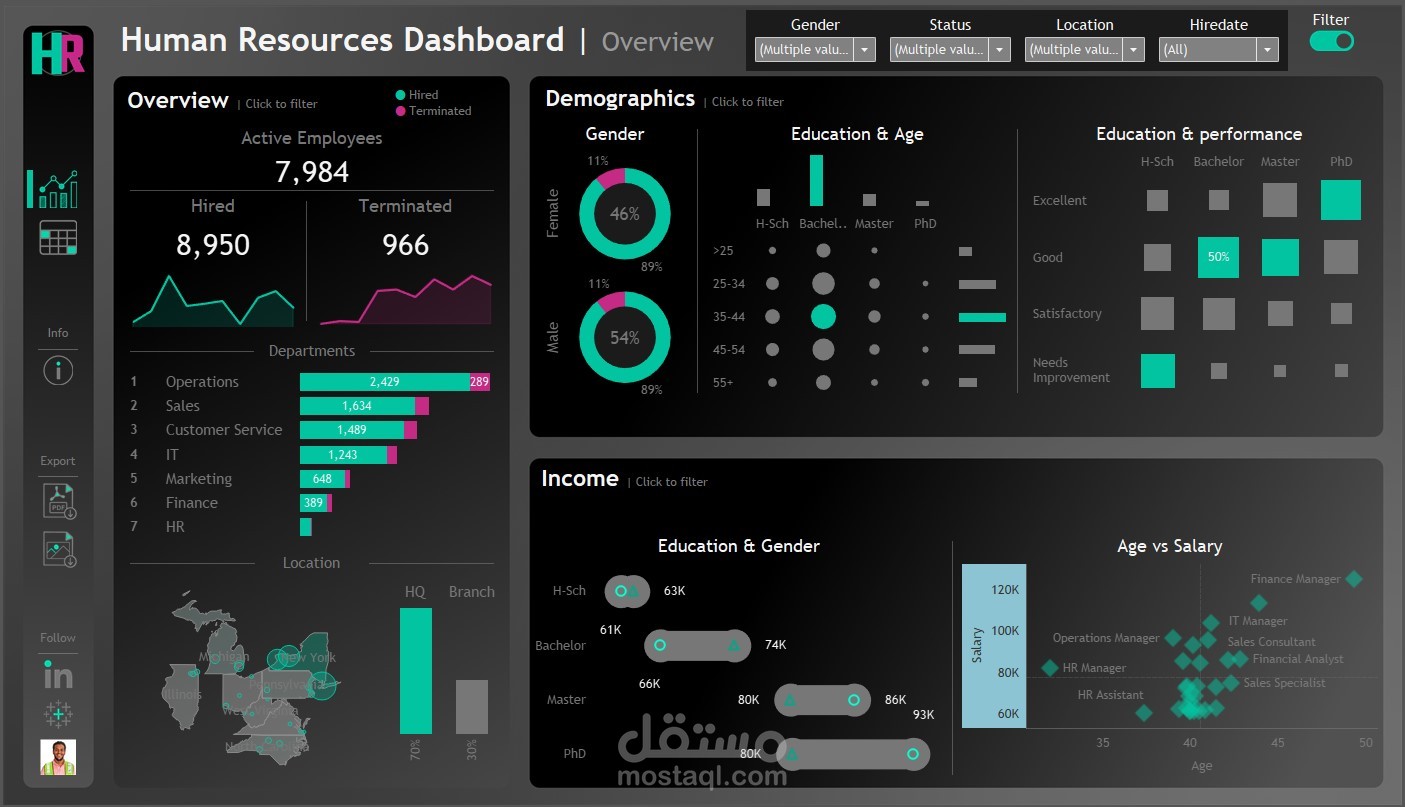1405x807 pixels.
Task: Click Active Employees value 7,984
Action: 312,172
